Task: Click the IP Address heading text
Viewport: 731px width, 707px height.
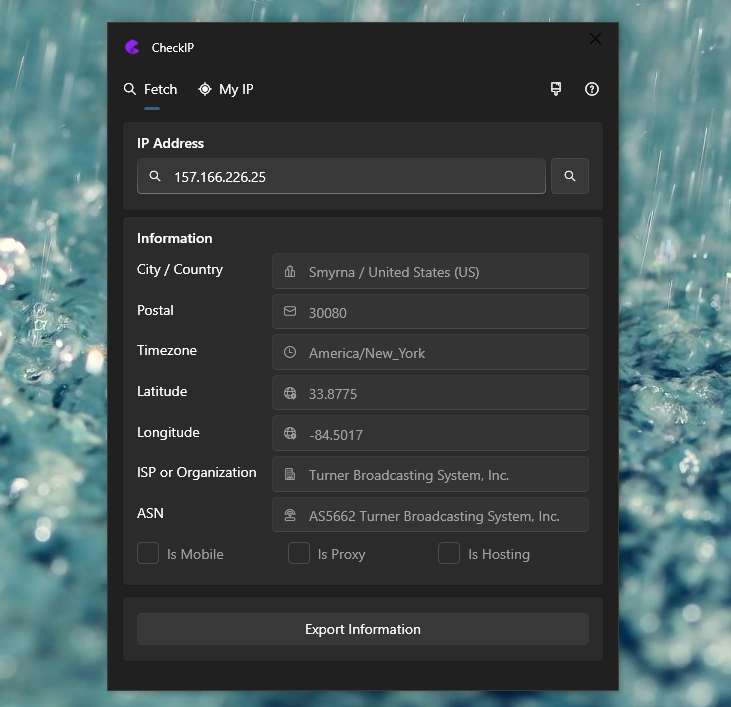Action: pos(170,144)
